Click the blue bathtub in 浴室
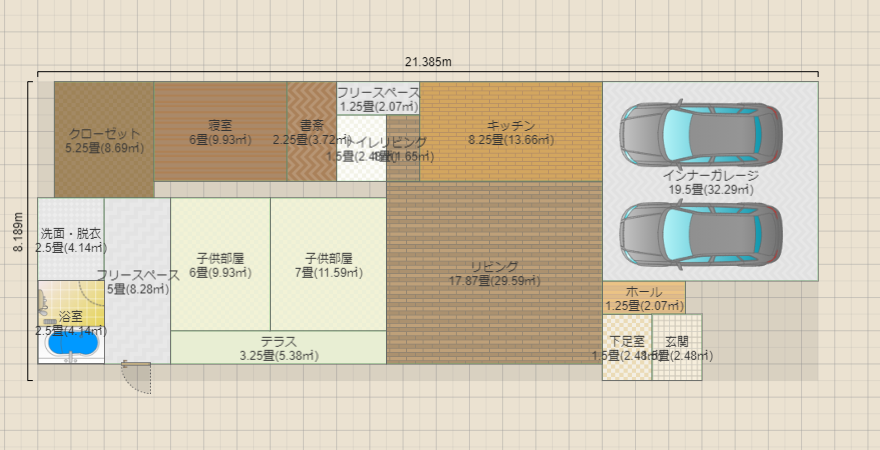Viewport: 880px width, 450px height. (73, 343)
